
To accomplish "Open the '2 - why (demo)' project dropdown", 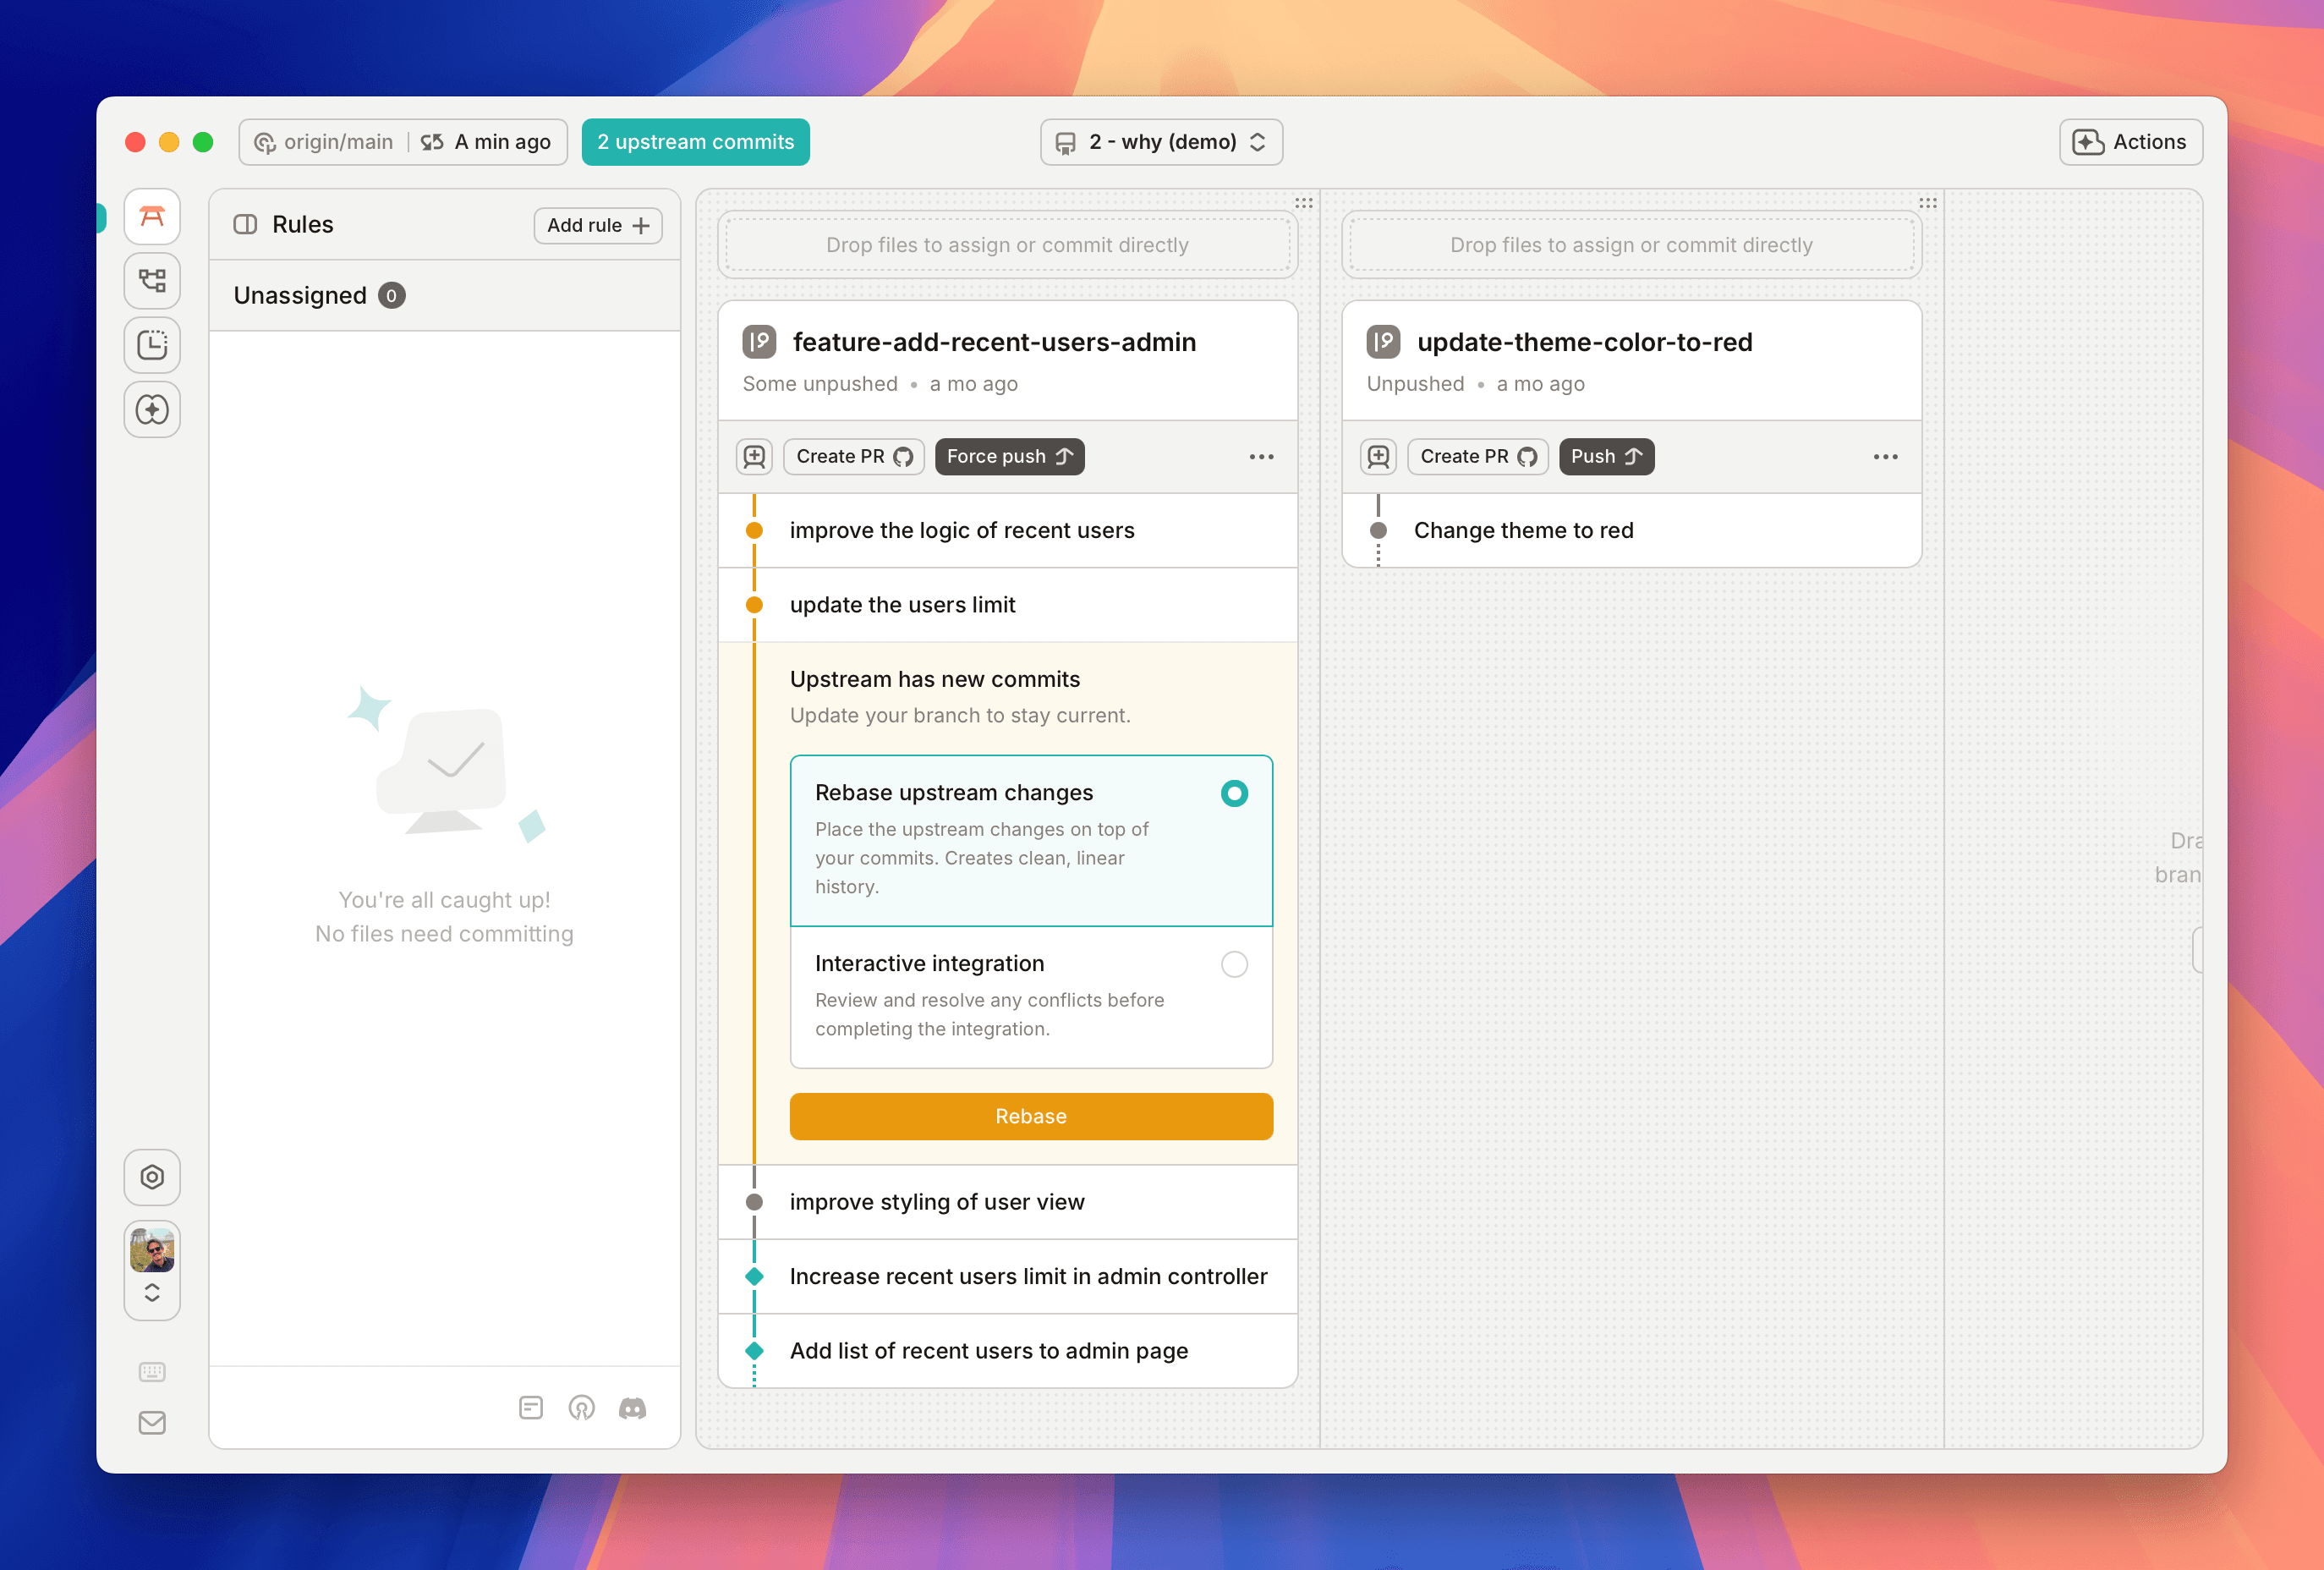I will 1161,142.
